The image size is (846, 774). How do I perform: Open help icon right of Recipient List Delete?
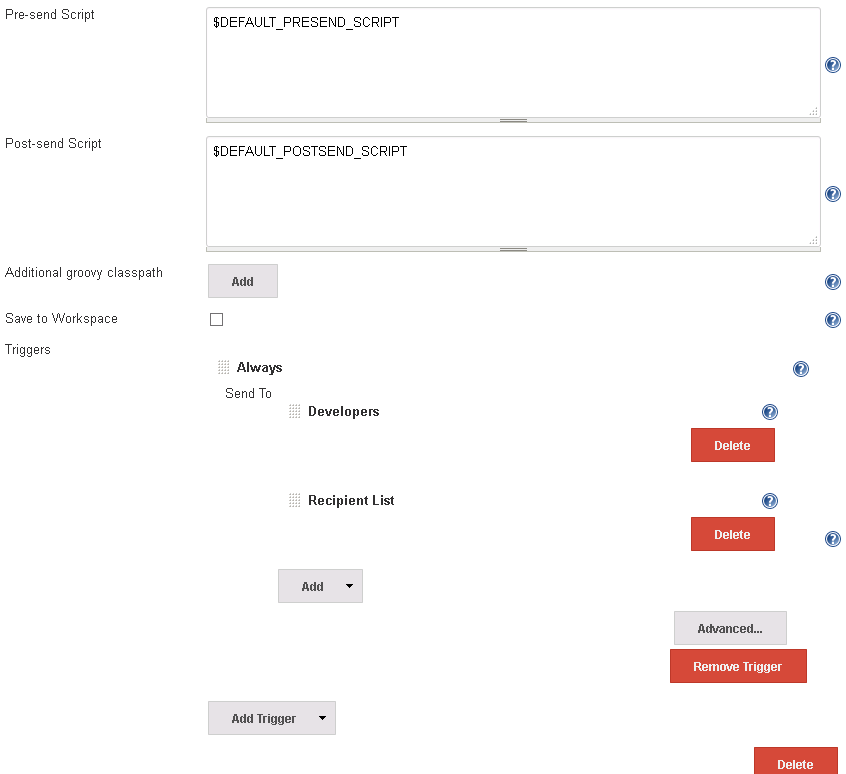833,539
